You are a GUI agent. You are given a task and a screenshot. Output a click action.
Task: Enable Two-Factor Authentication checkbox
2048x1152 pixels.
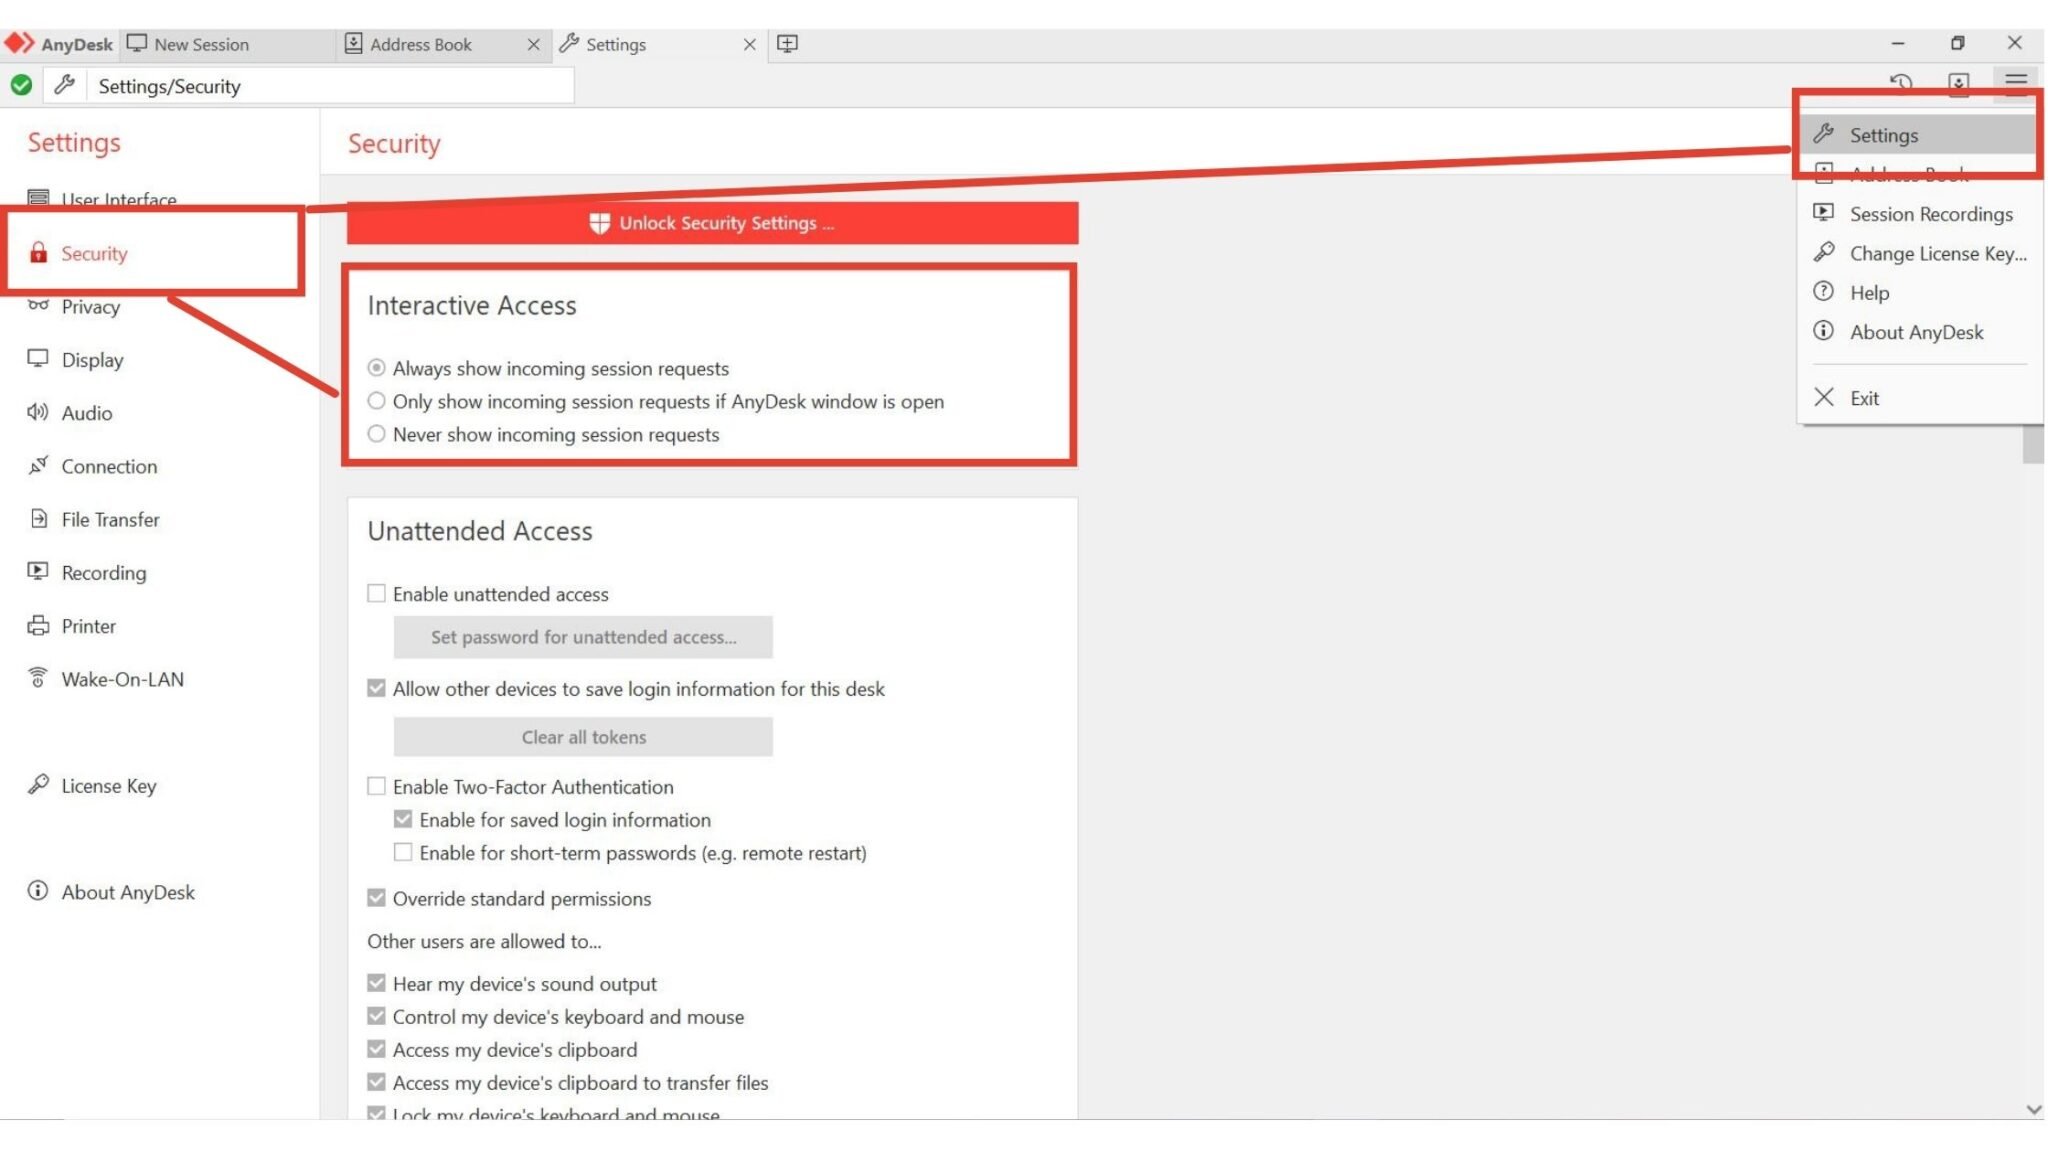pos(376,786)
